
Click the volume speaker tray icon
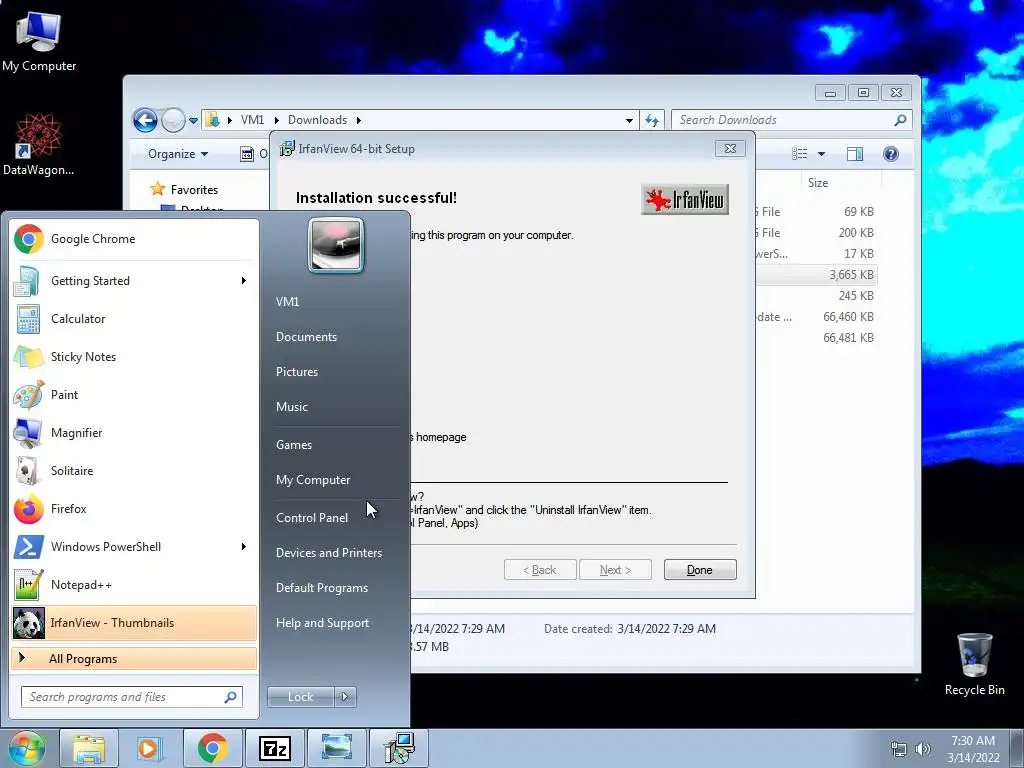(923, 749)
